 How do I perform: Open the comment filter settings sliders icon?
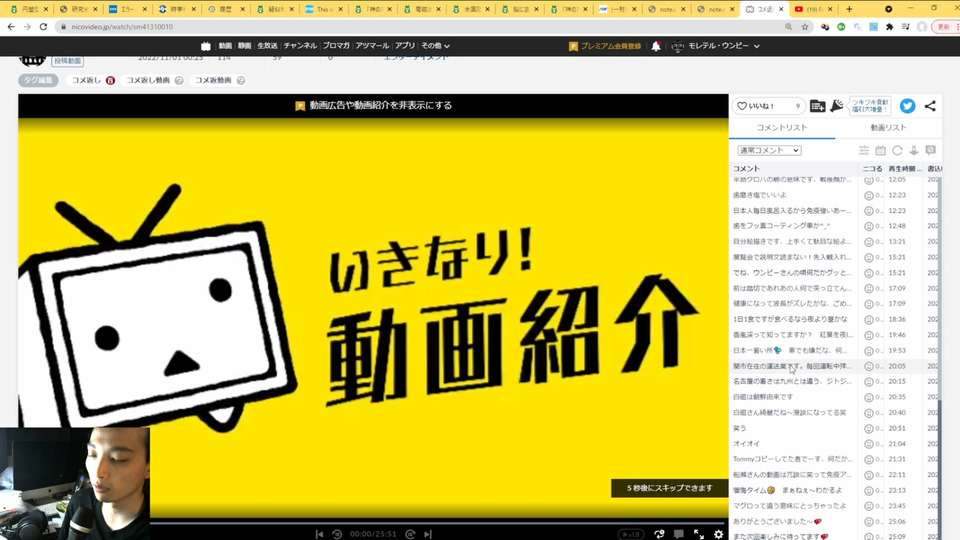coord(864,150)
